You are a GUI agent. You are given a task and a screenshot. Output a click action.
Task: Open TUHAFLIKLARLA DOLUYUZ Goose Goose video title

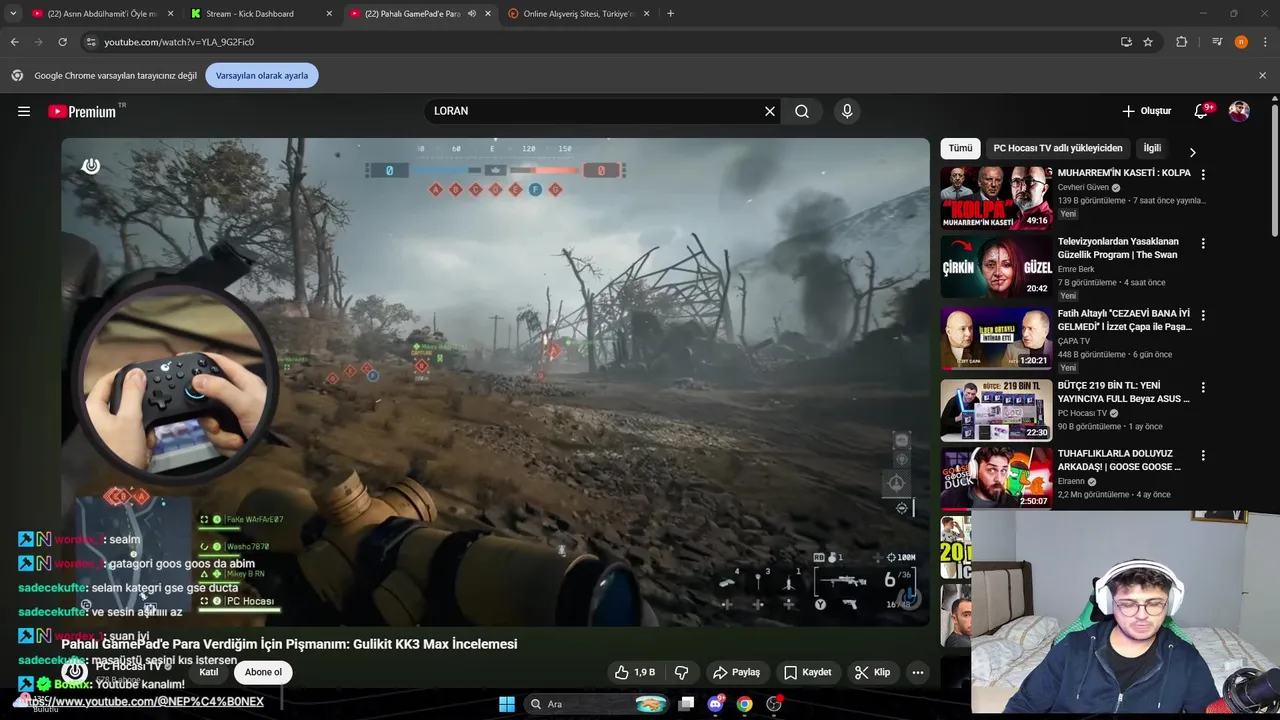(1120, 460)
